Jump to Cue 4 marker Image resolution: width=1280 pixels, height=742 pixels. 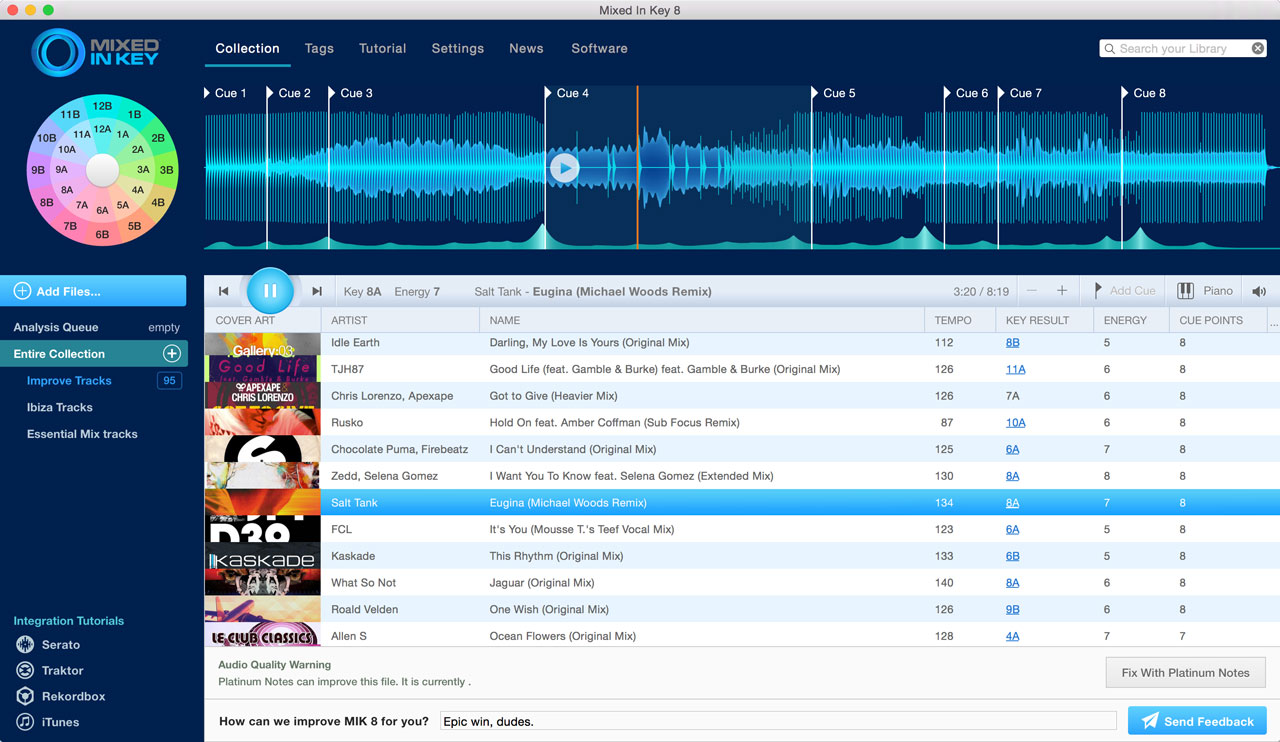click(567, 93)
